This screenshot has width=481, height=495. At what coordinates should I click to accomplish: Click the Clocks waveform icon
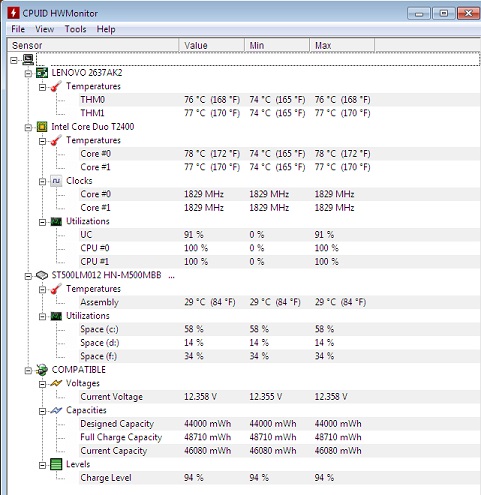point(56,181)
